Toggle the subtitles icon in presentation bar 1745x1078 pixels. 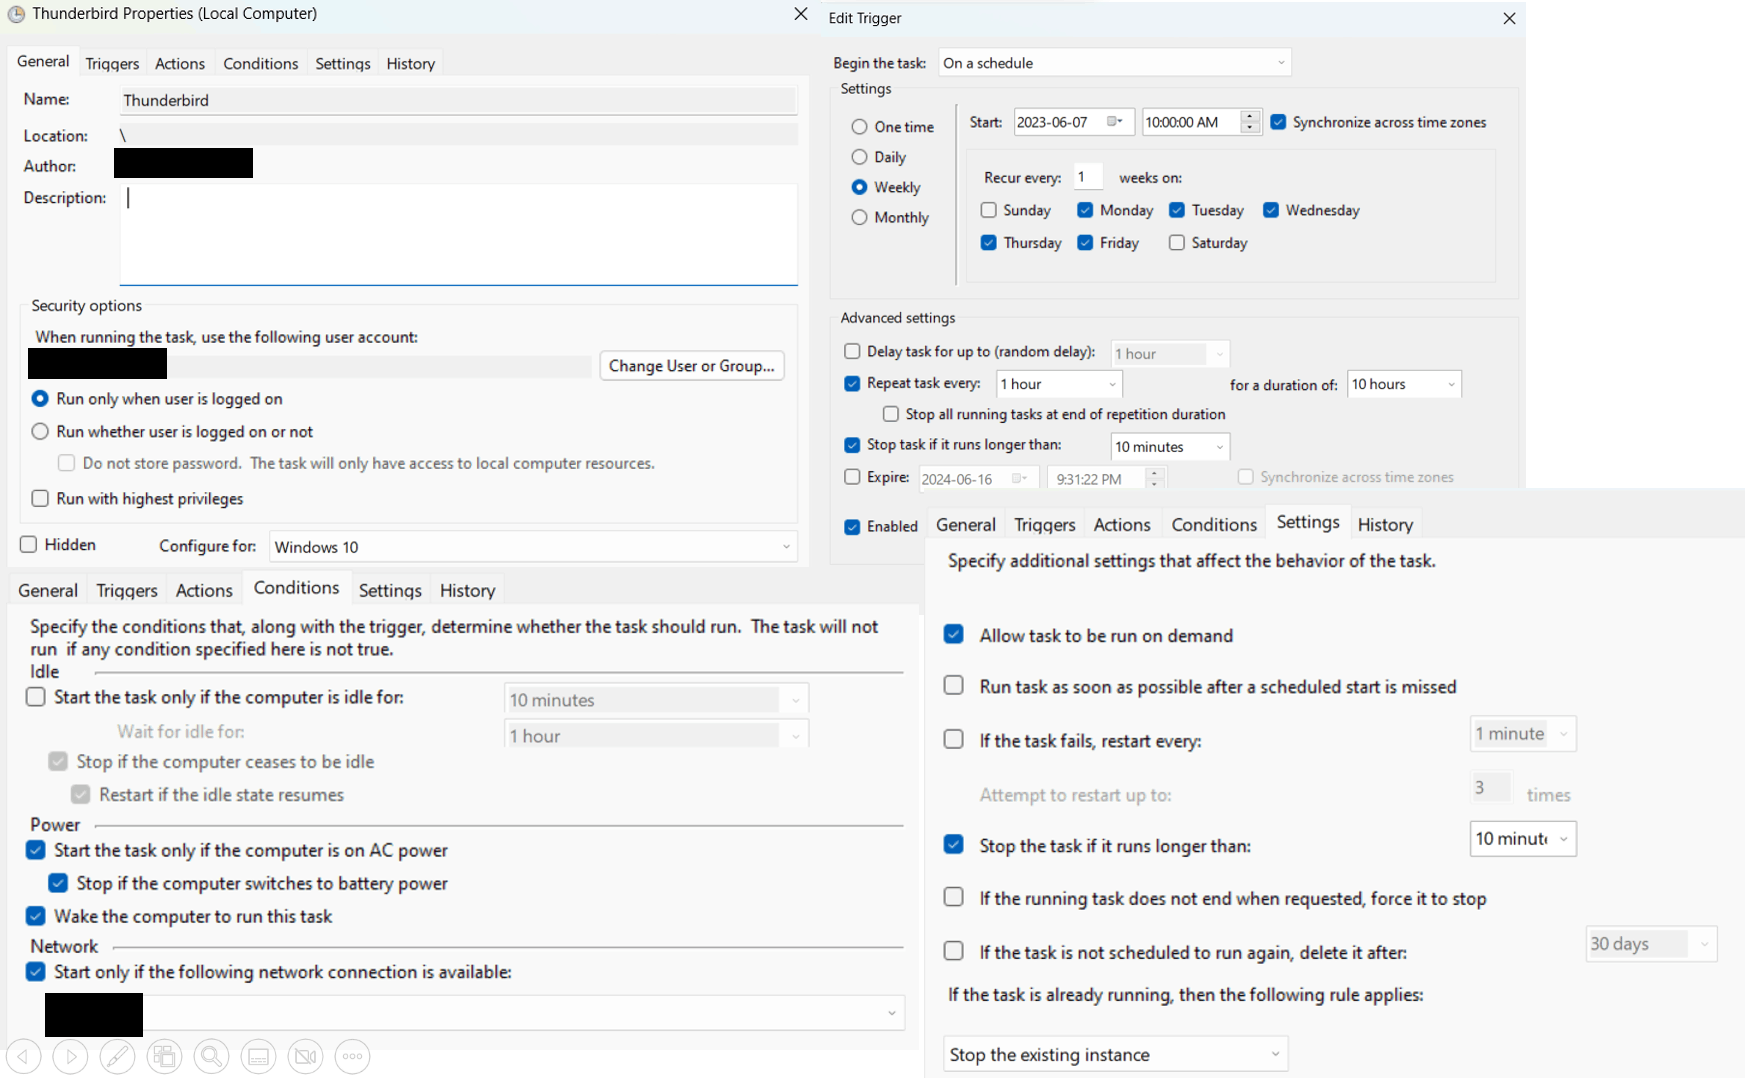258,1056
